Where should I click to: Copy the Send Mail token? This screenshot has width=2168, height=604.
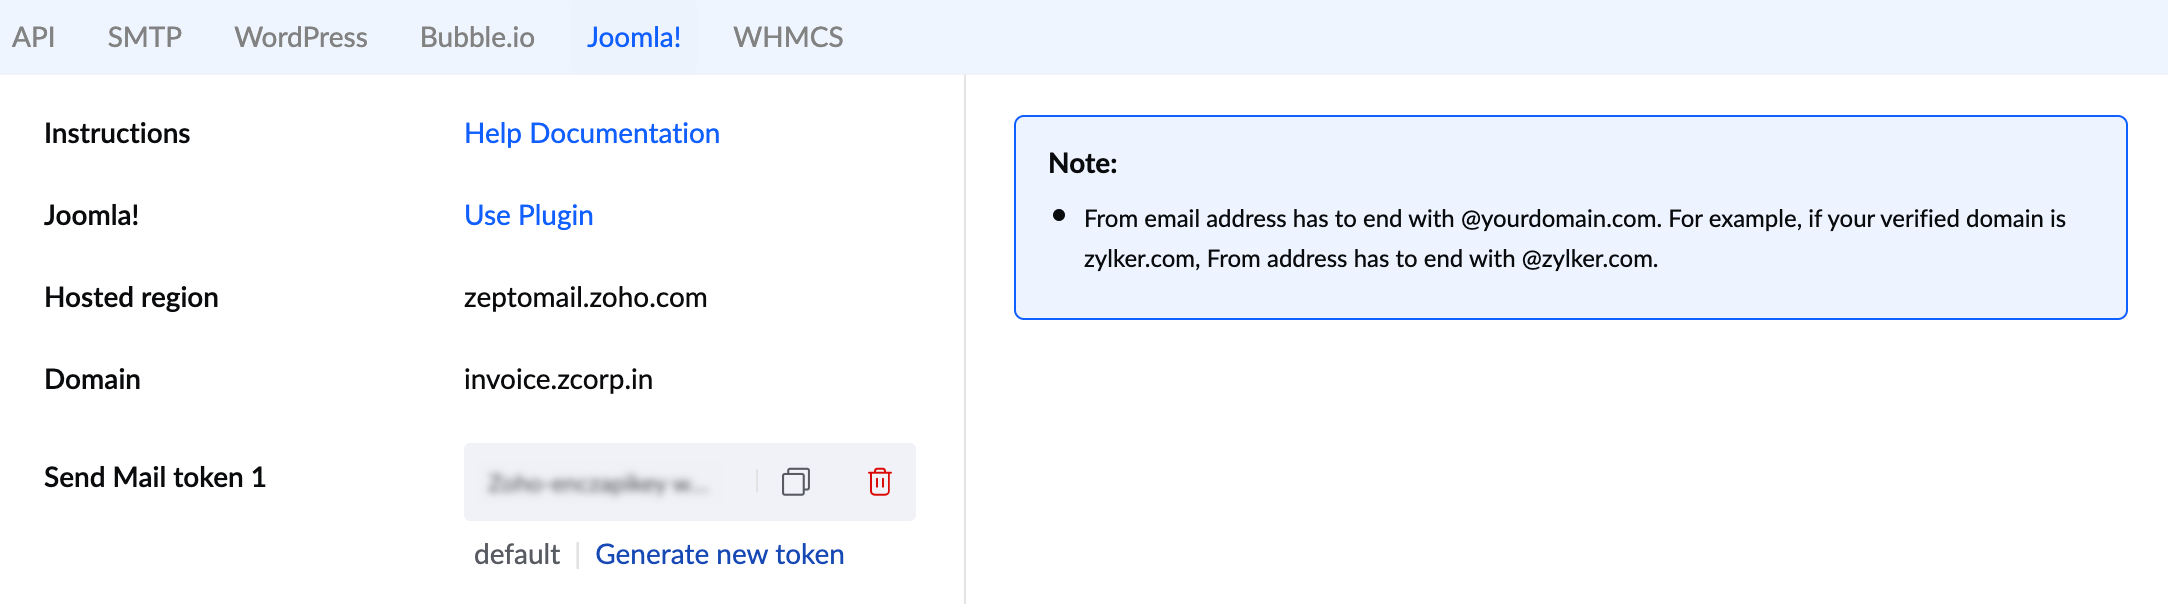pos(796,482)
